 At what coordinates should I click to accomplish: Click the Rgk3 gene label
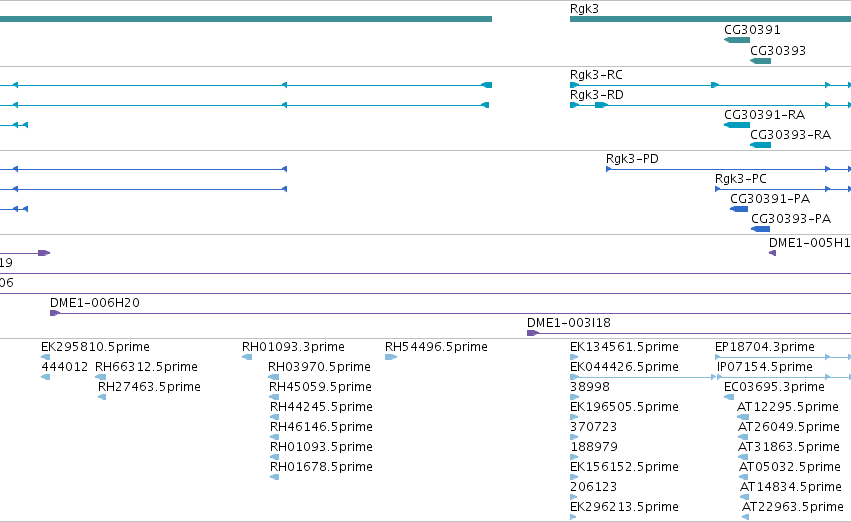click(584, 9)
